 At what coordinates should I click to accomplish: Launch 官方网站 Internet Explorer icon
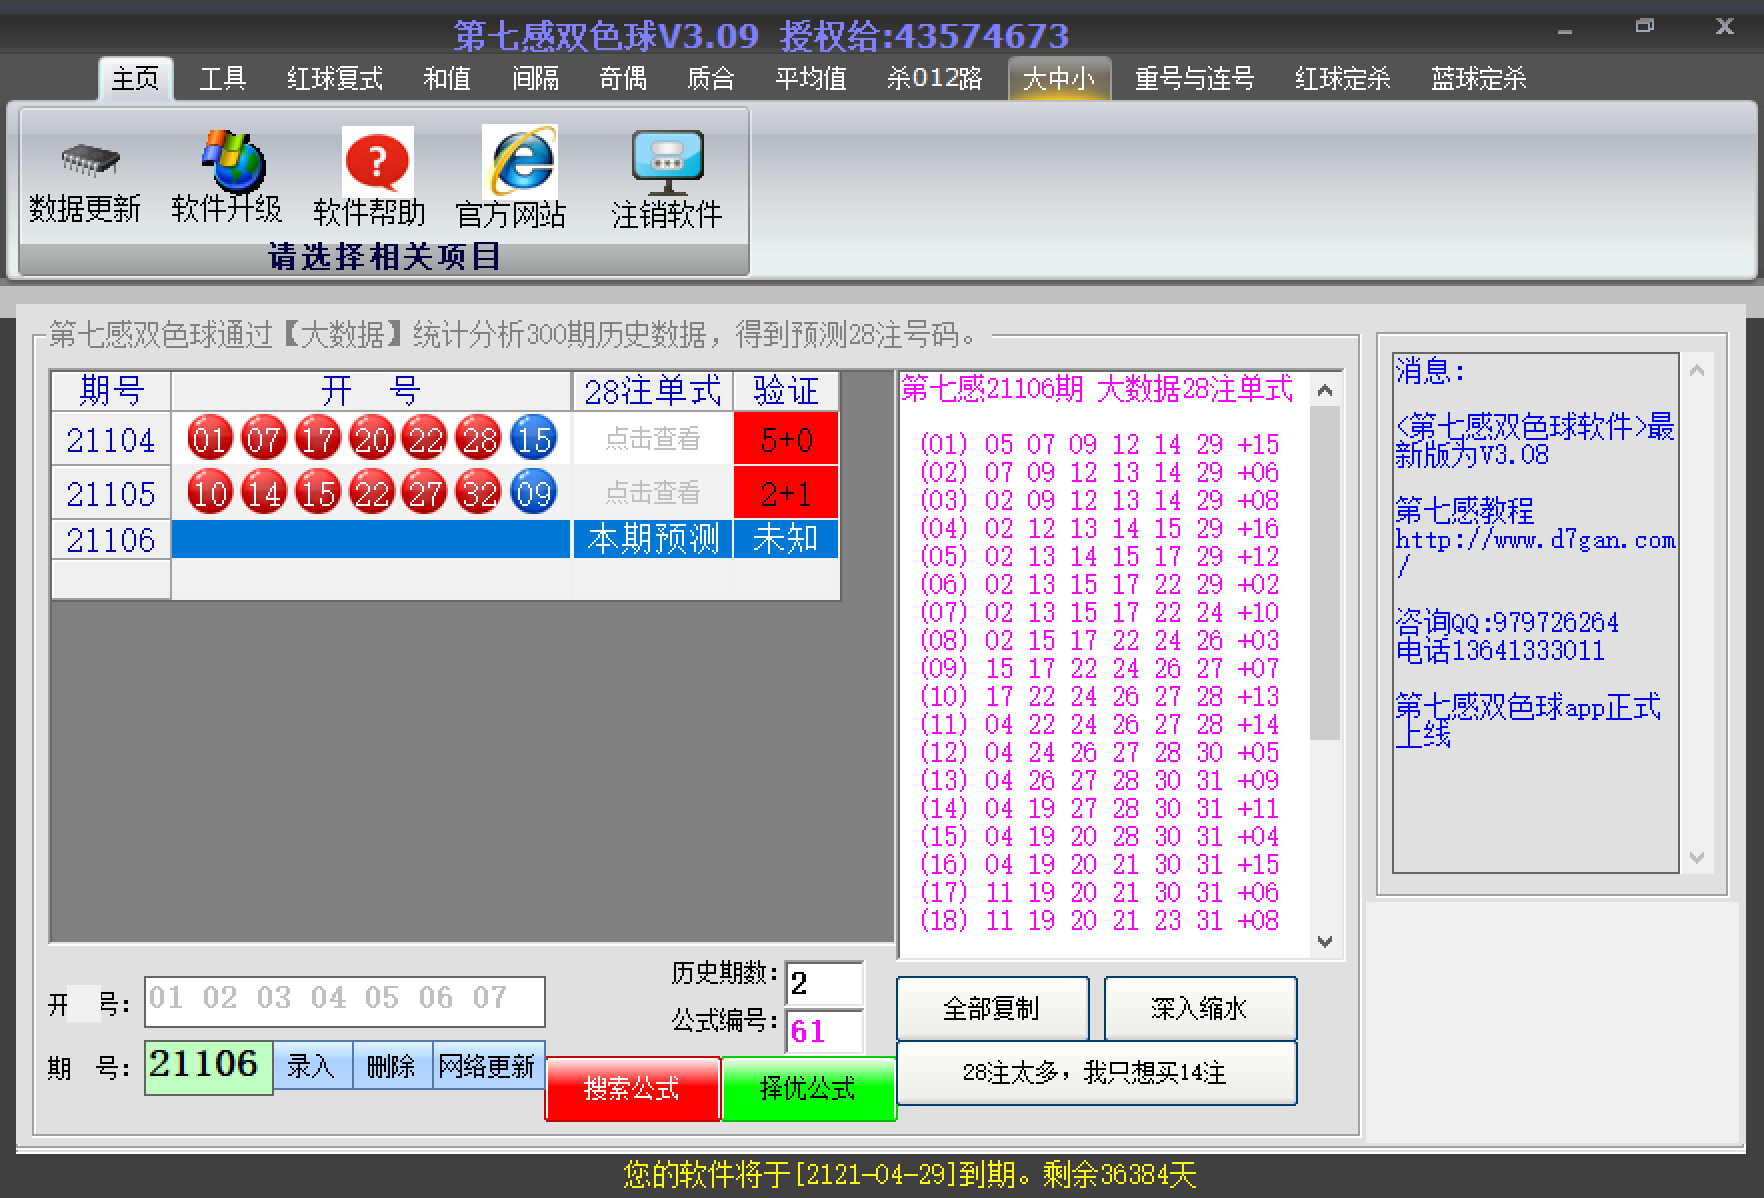coord(520,160)
